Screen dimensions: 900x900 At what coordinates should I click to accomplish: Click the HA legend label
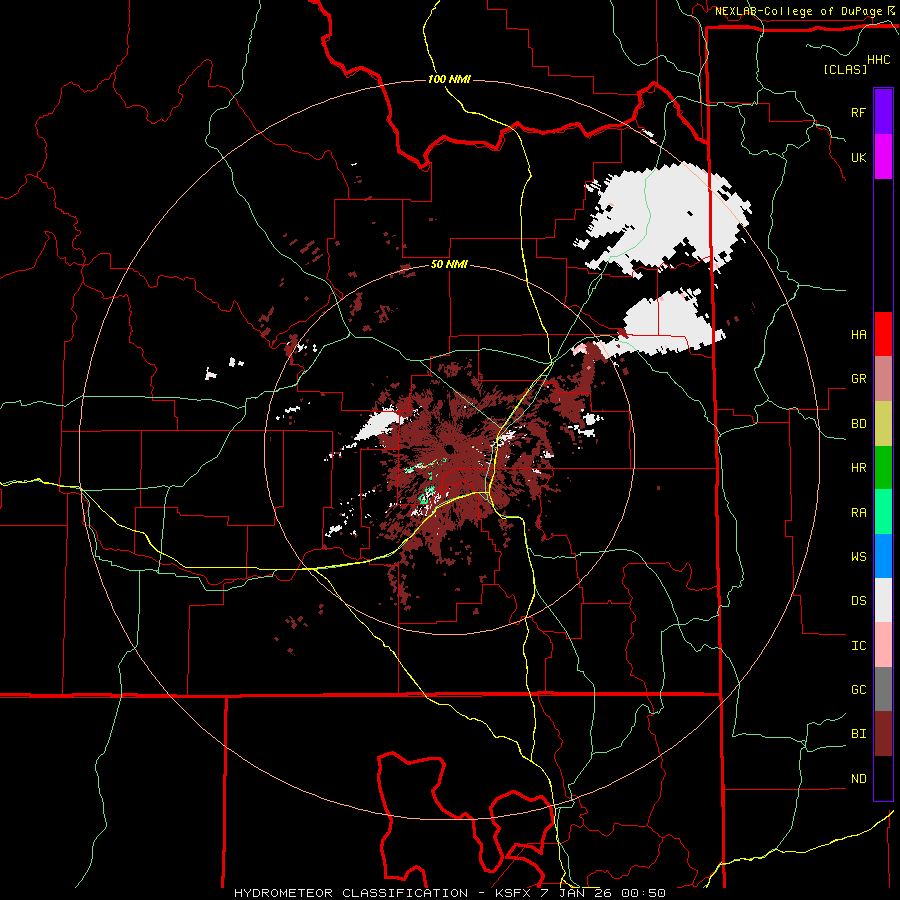click(858, 334)
